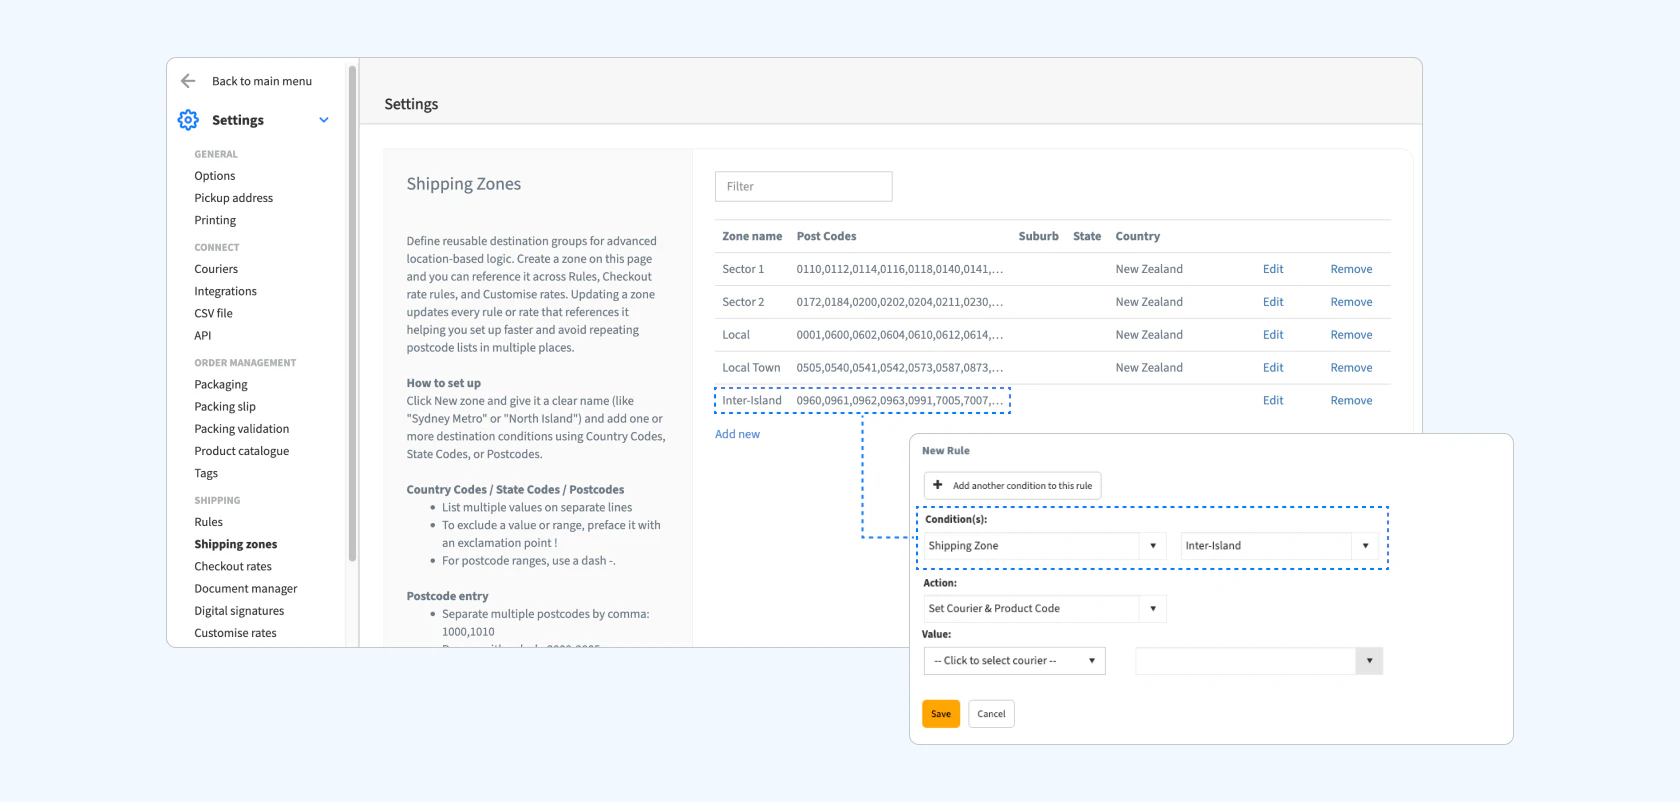This screenshot has height=802, width=1680.
Task: Edit the Inter-Island zone
Action: point(1273,401)
